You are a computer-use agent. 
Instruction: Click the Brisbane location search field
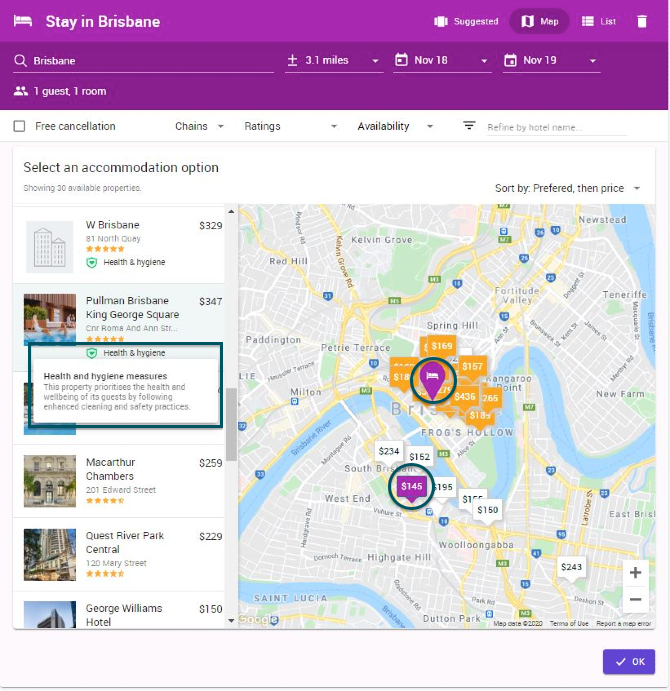point(143,61)
